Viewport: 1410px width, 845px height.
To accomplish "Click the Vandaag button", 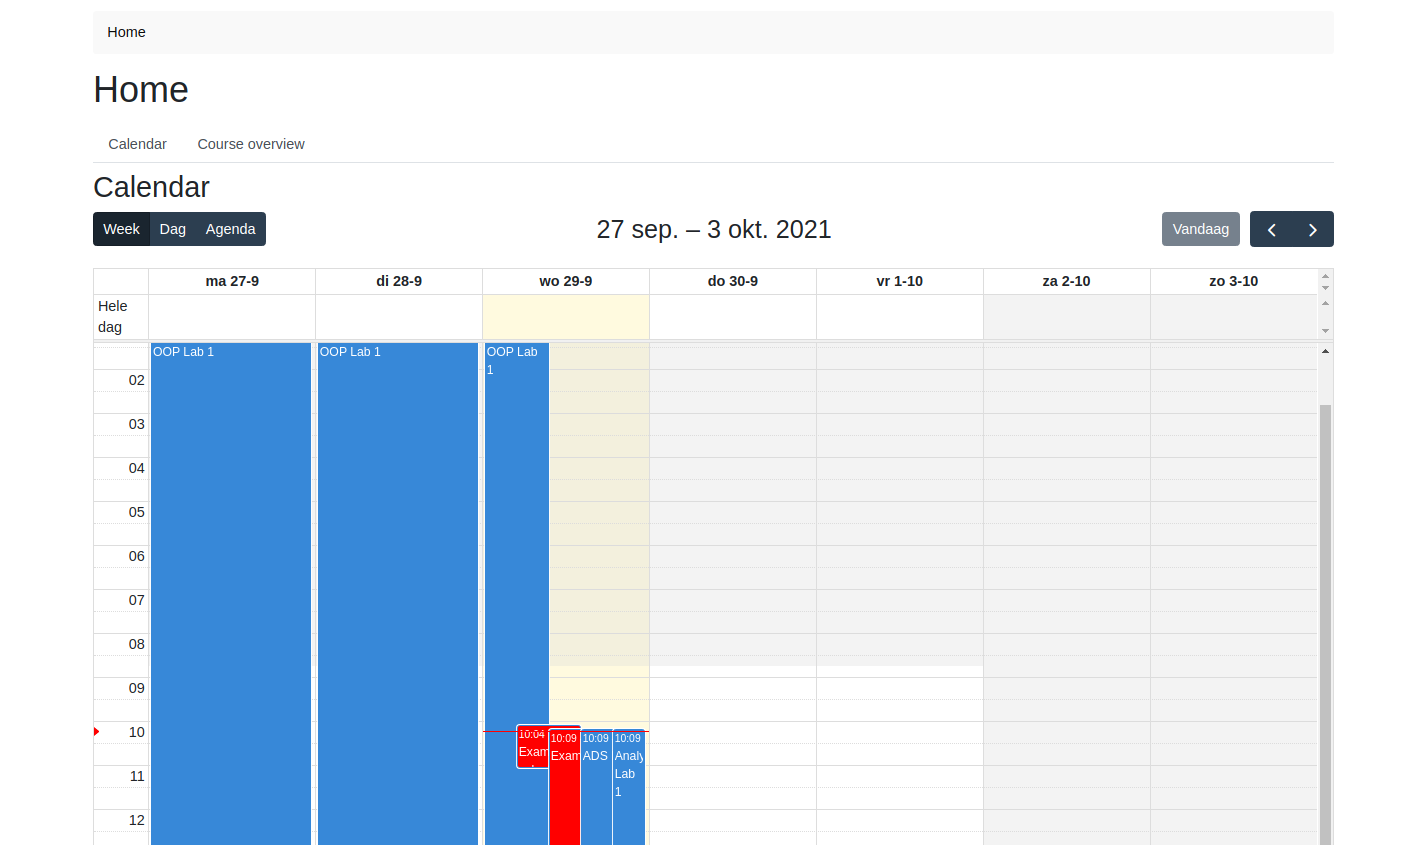I will pos(1201,229).
